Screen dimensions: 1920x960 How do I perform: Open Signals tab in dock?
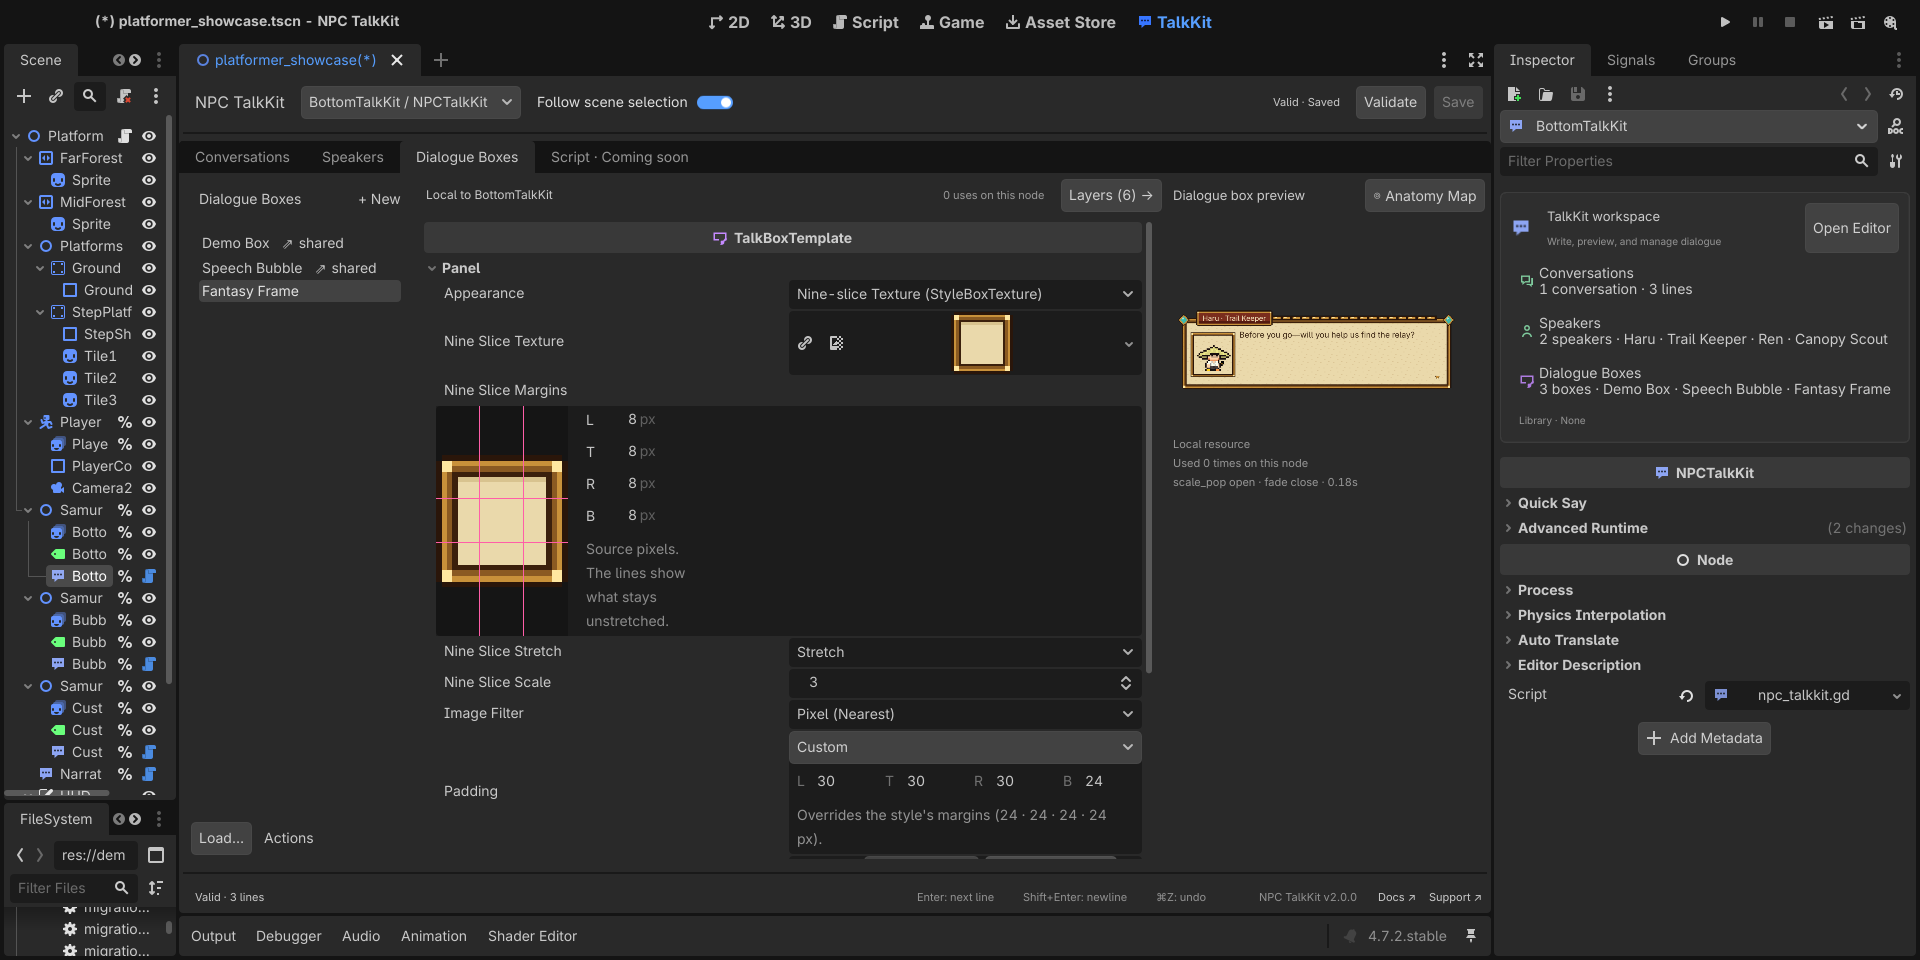tap(1631, 60)
